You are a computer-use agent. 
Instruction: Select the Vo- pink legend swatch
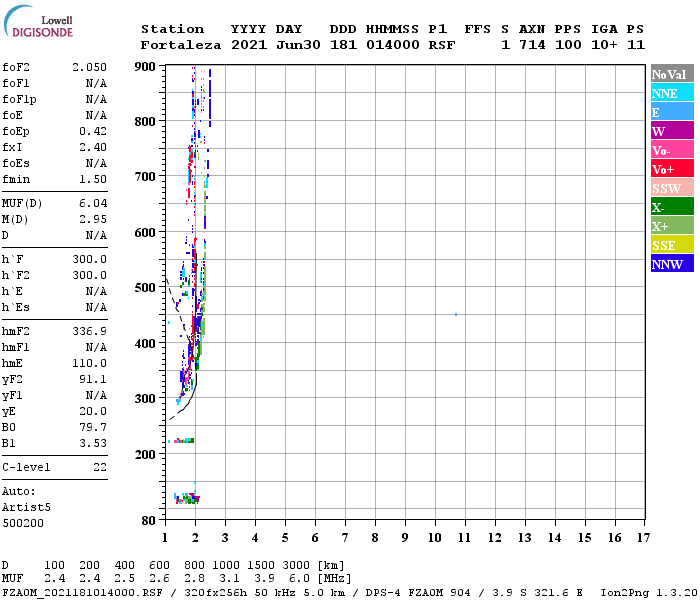672,150
